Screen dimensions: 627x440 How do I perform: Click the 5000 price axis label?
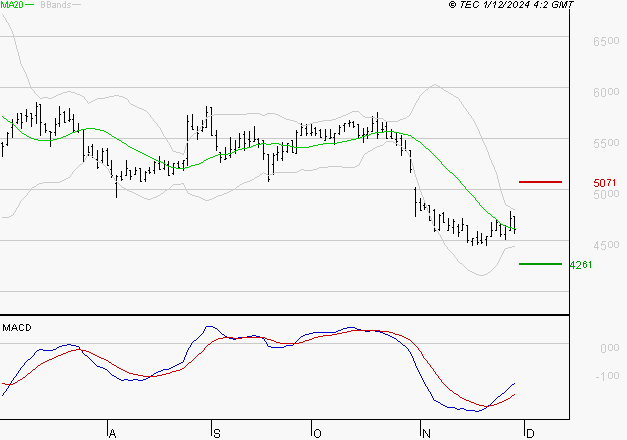(x=606, y=194)
